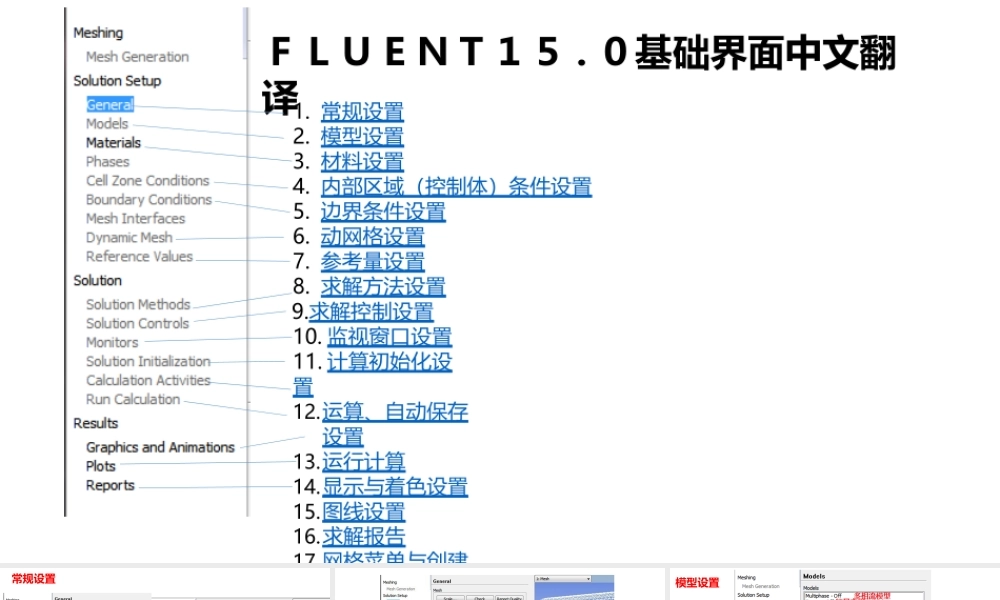Image resolution: width=1000 pixels, height=600 pixels.
Task: Select Cell Zone Conditions tree item
Action: [x=147, y=180]
